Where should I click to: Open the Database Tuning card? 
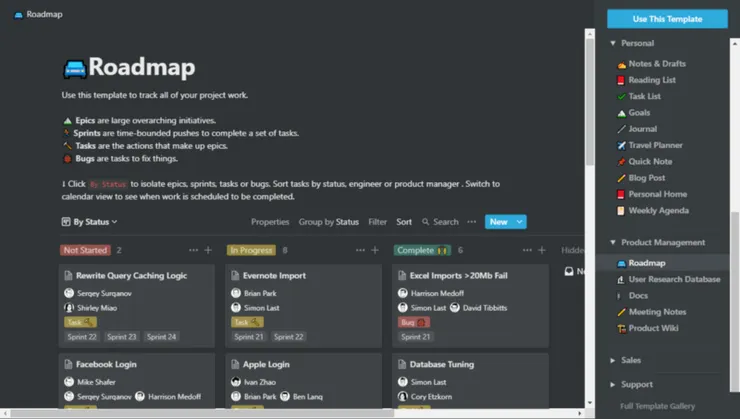tap(471, 381)
